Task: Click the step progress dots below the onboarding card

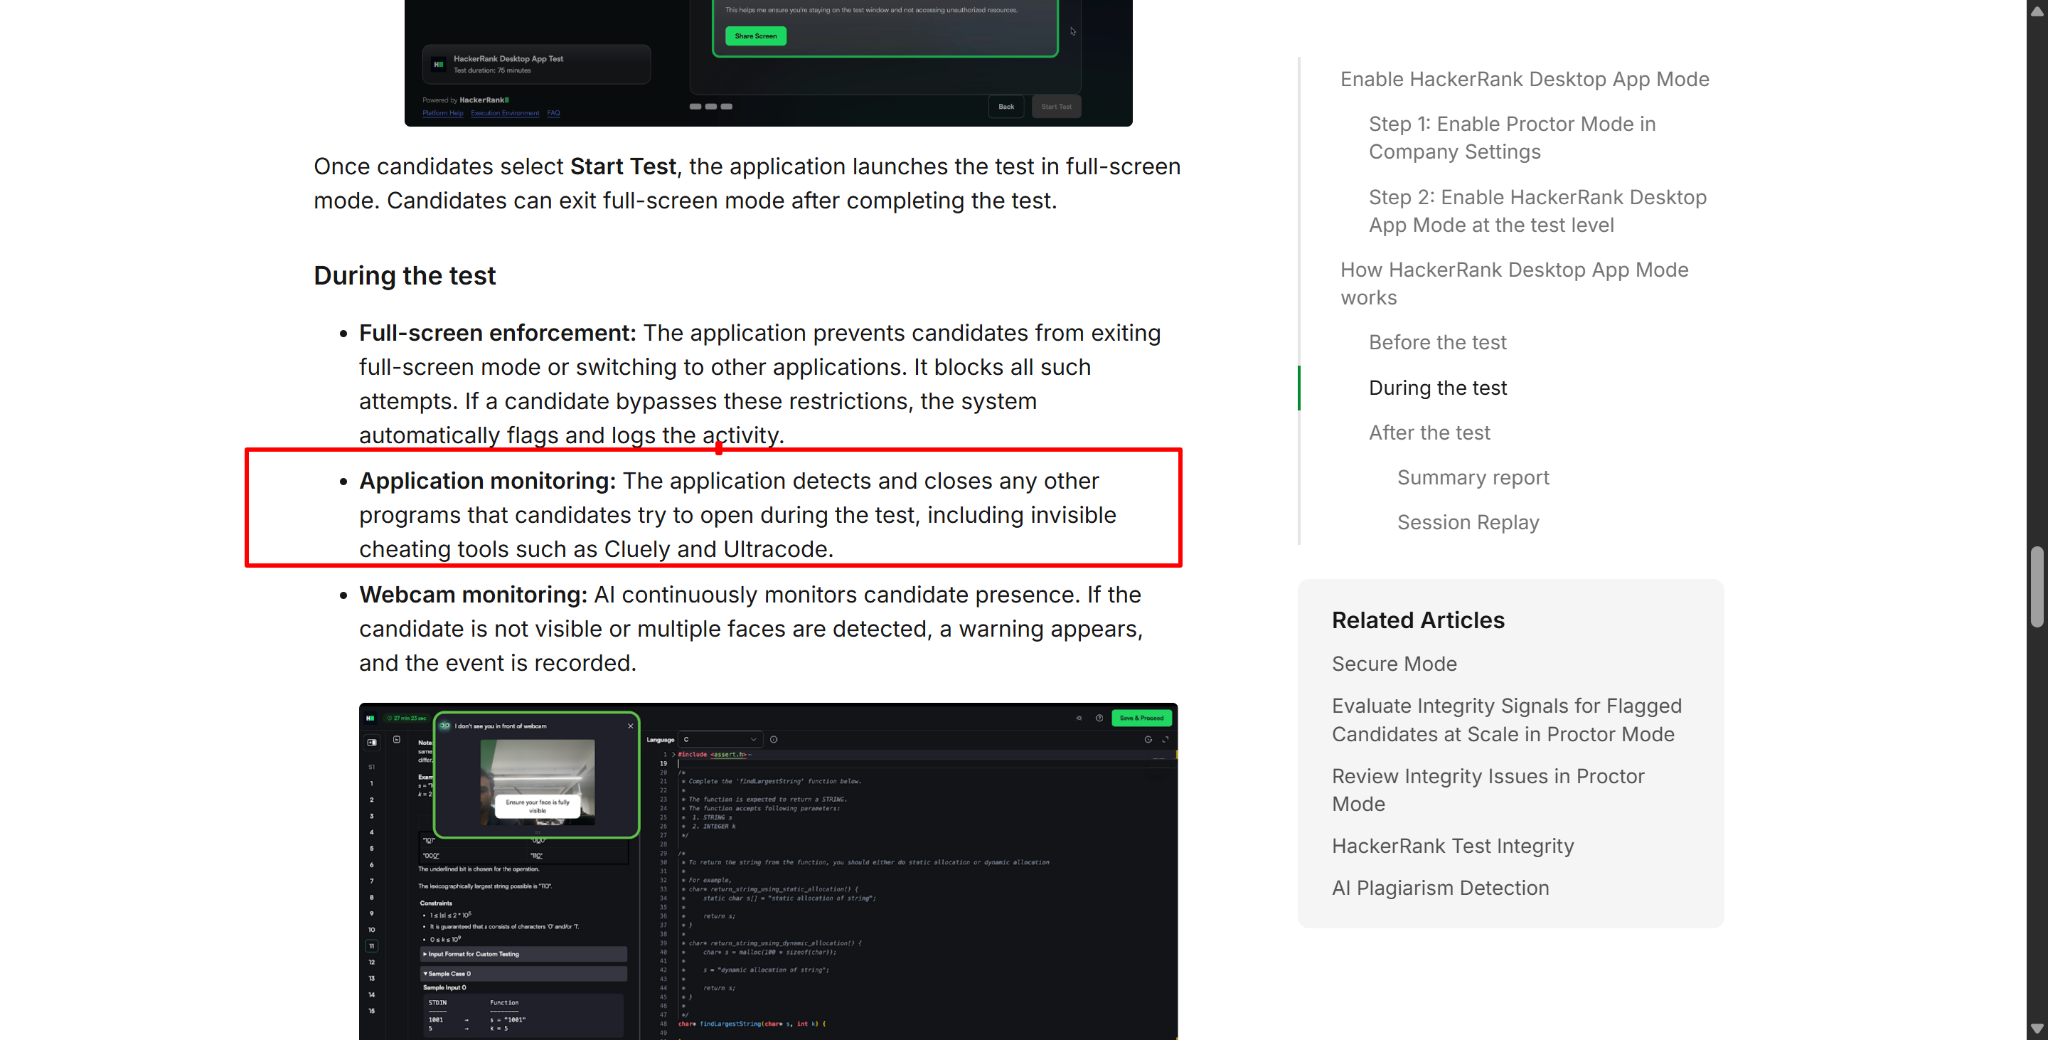Action: 711,106
